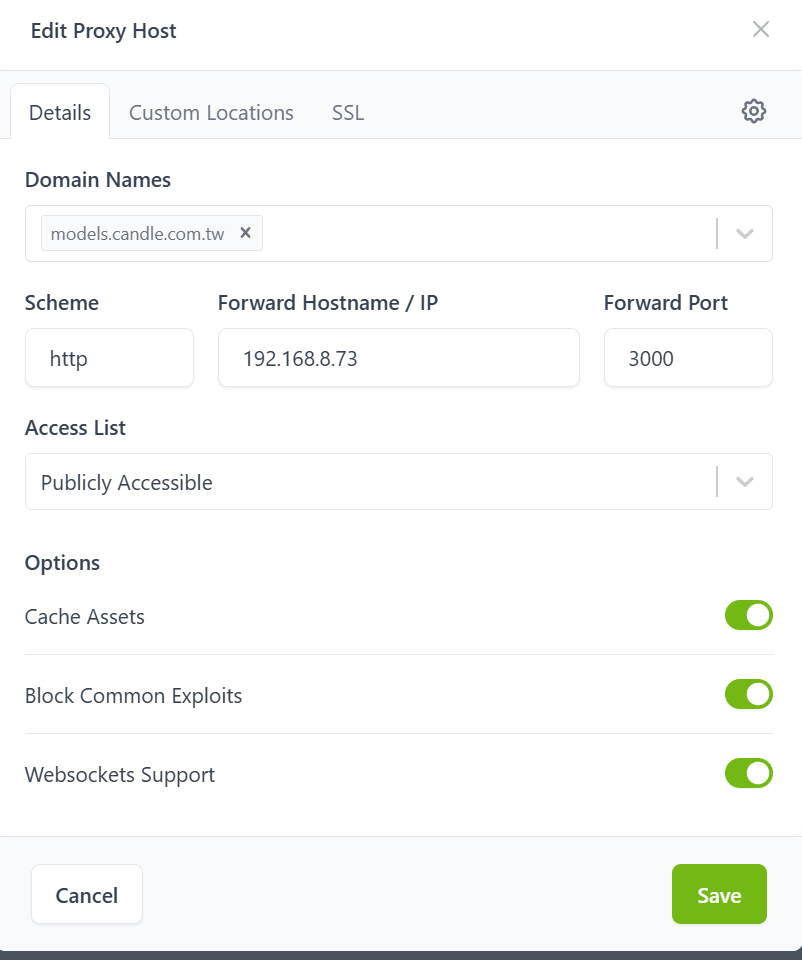Screen dimensions: 802x960
Task: Click the Forward Port field
Action: point(687,358)
